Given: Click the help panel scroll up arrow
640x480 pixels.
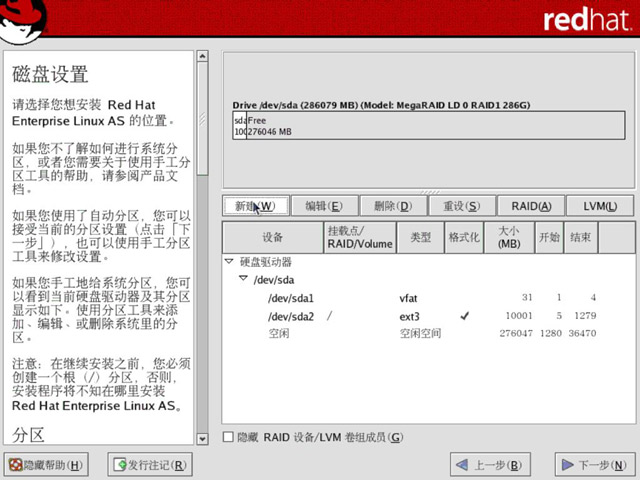Looking at the screenshot, I should tap(202, 56).
